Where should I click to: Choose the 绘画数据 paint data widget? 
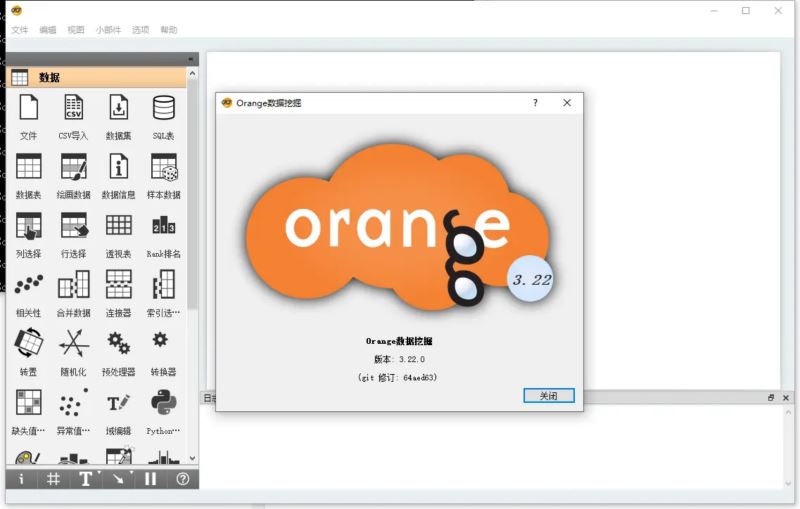pos(73,167)
